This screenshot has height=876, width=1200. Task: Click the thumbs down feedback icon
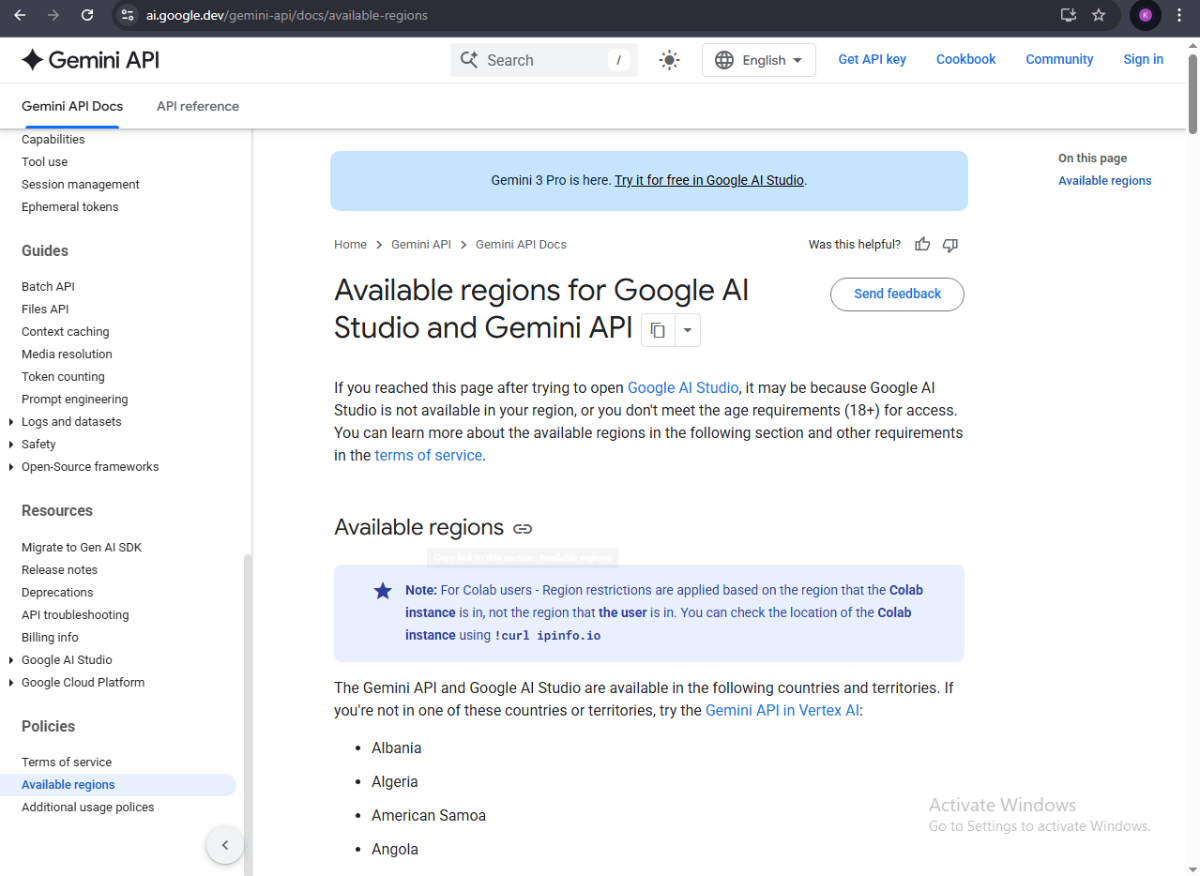point(950,244)
